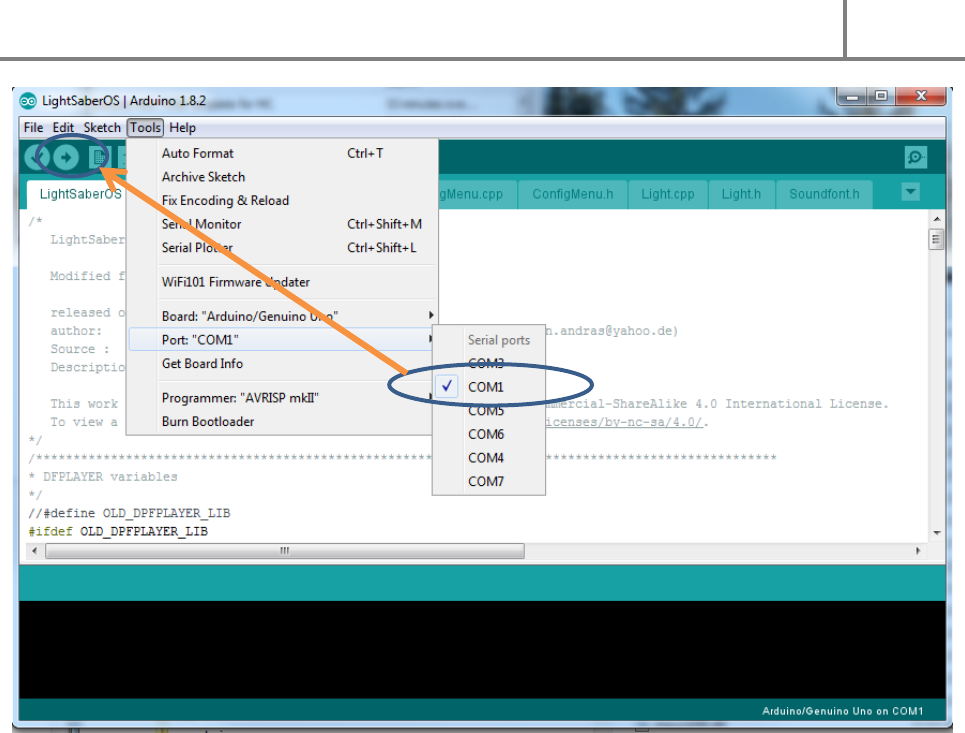Open the Help menu

point(182,127)
